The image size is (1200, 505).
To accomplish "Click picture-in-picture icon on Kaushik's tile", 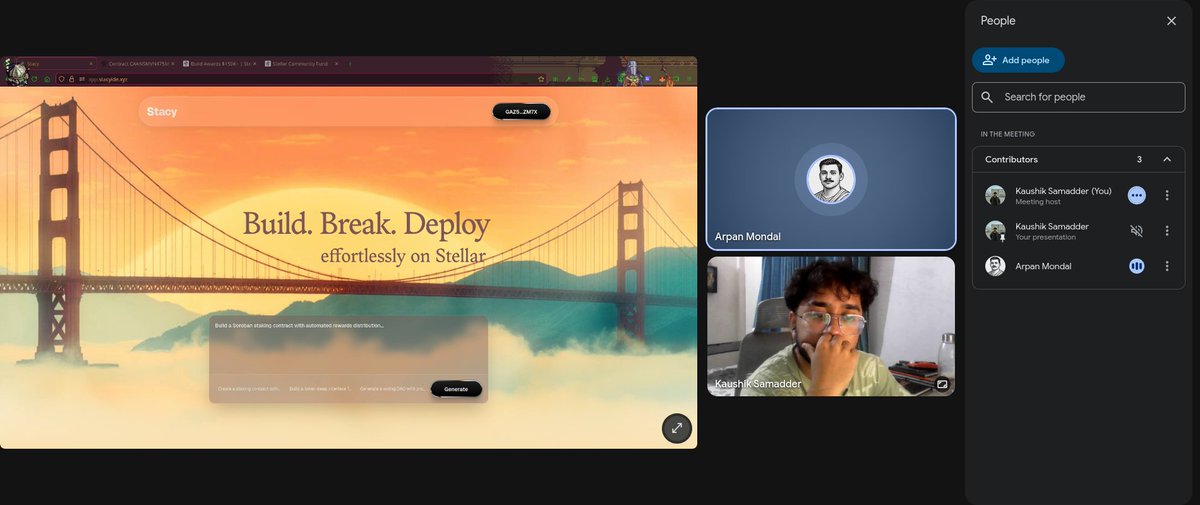I will coord(941,383).
